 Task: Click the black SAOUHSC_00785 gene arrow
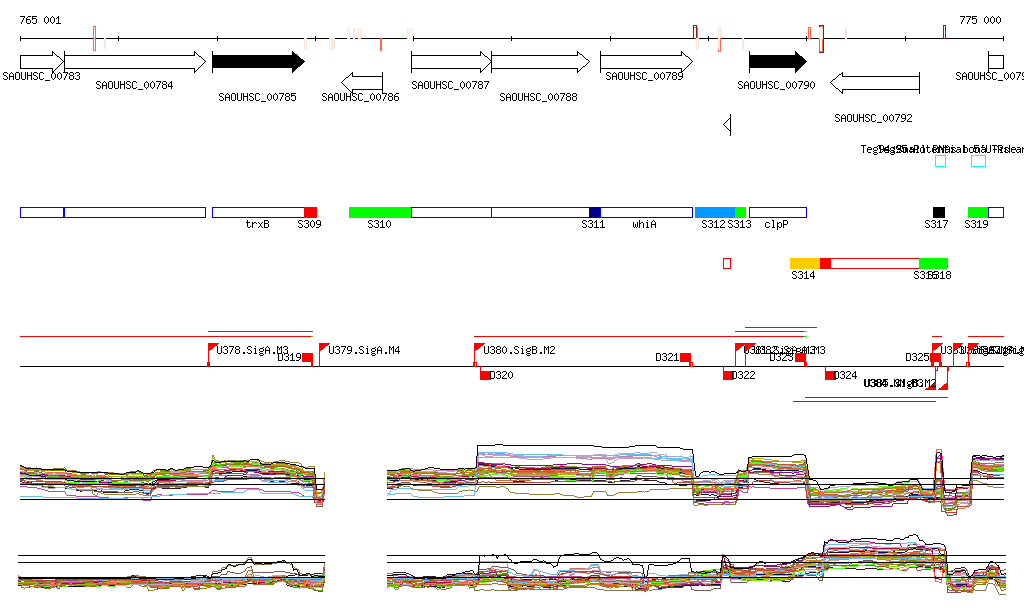pyautogui.click(x=259, y=62)
